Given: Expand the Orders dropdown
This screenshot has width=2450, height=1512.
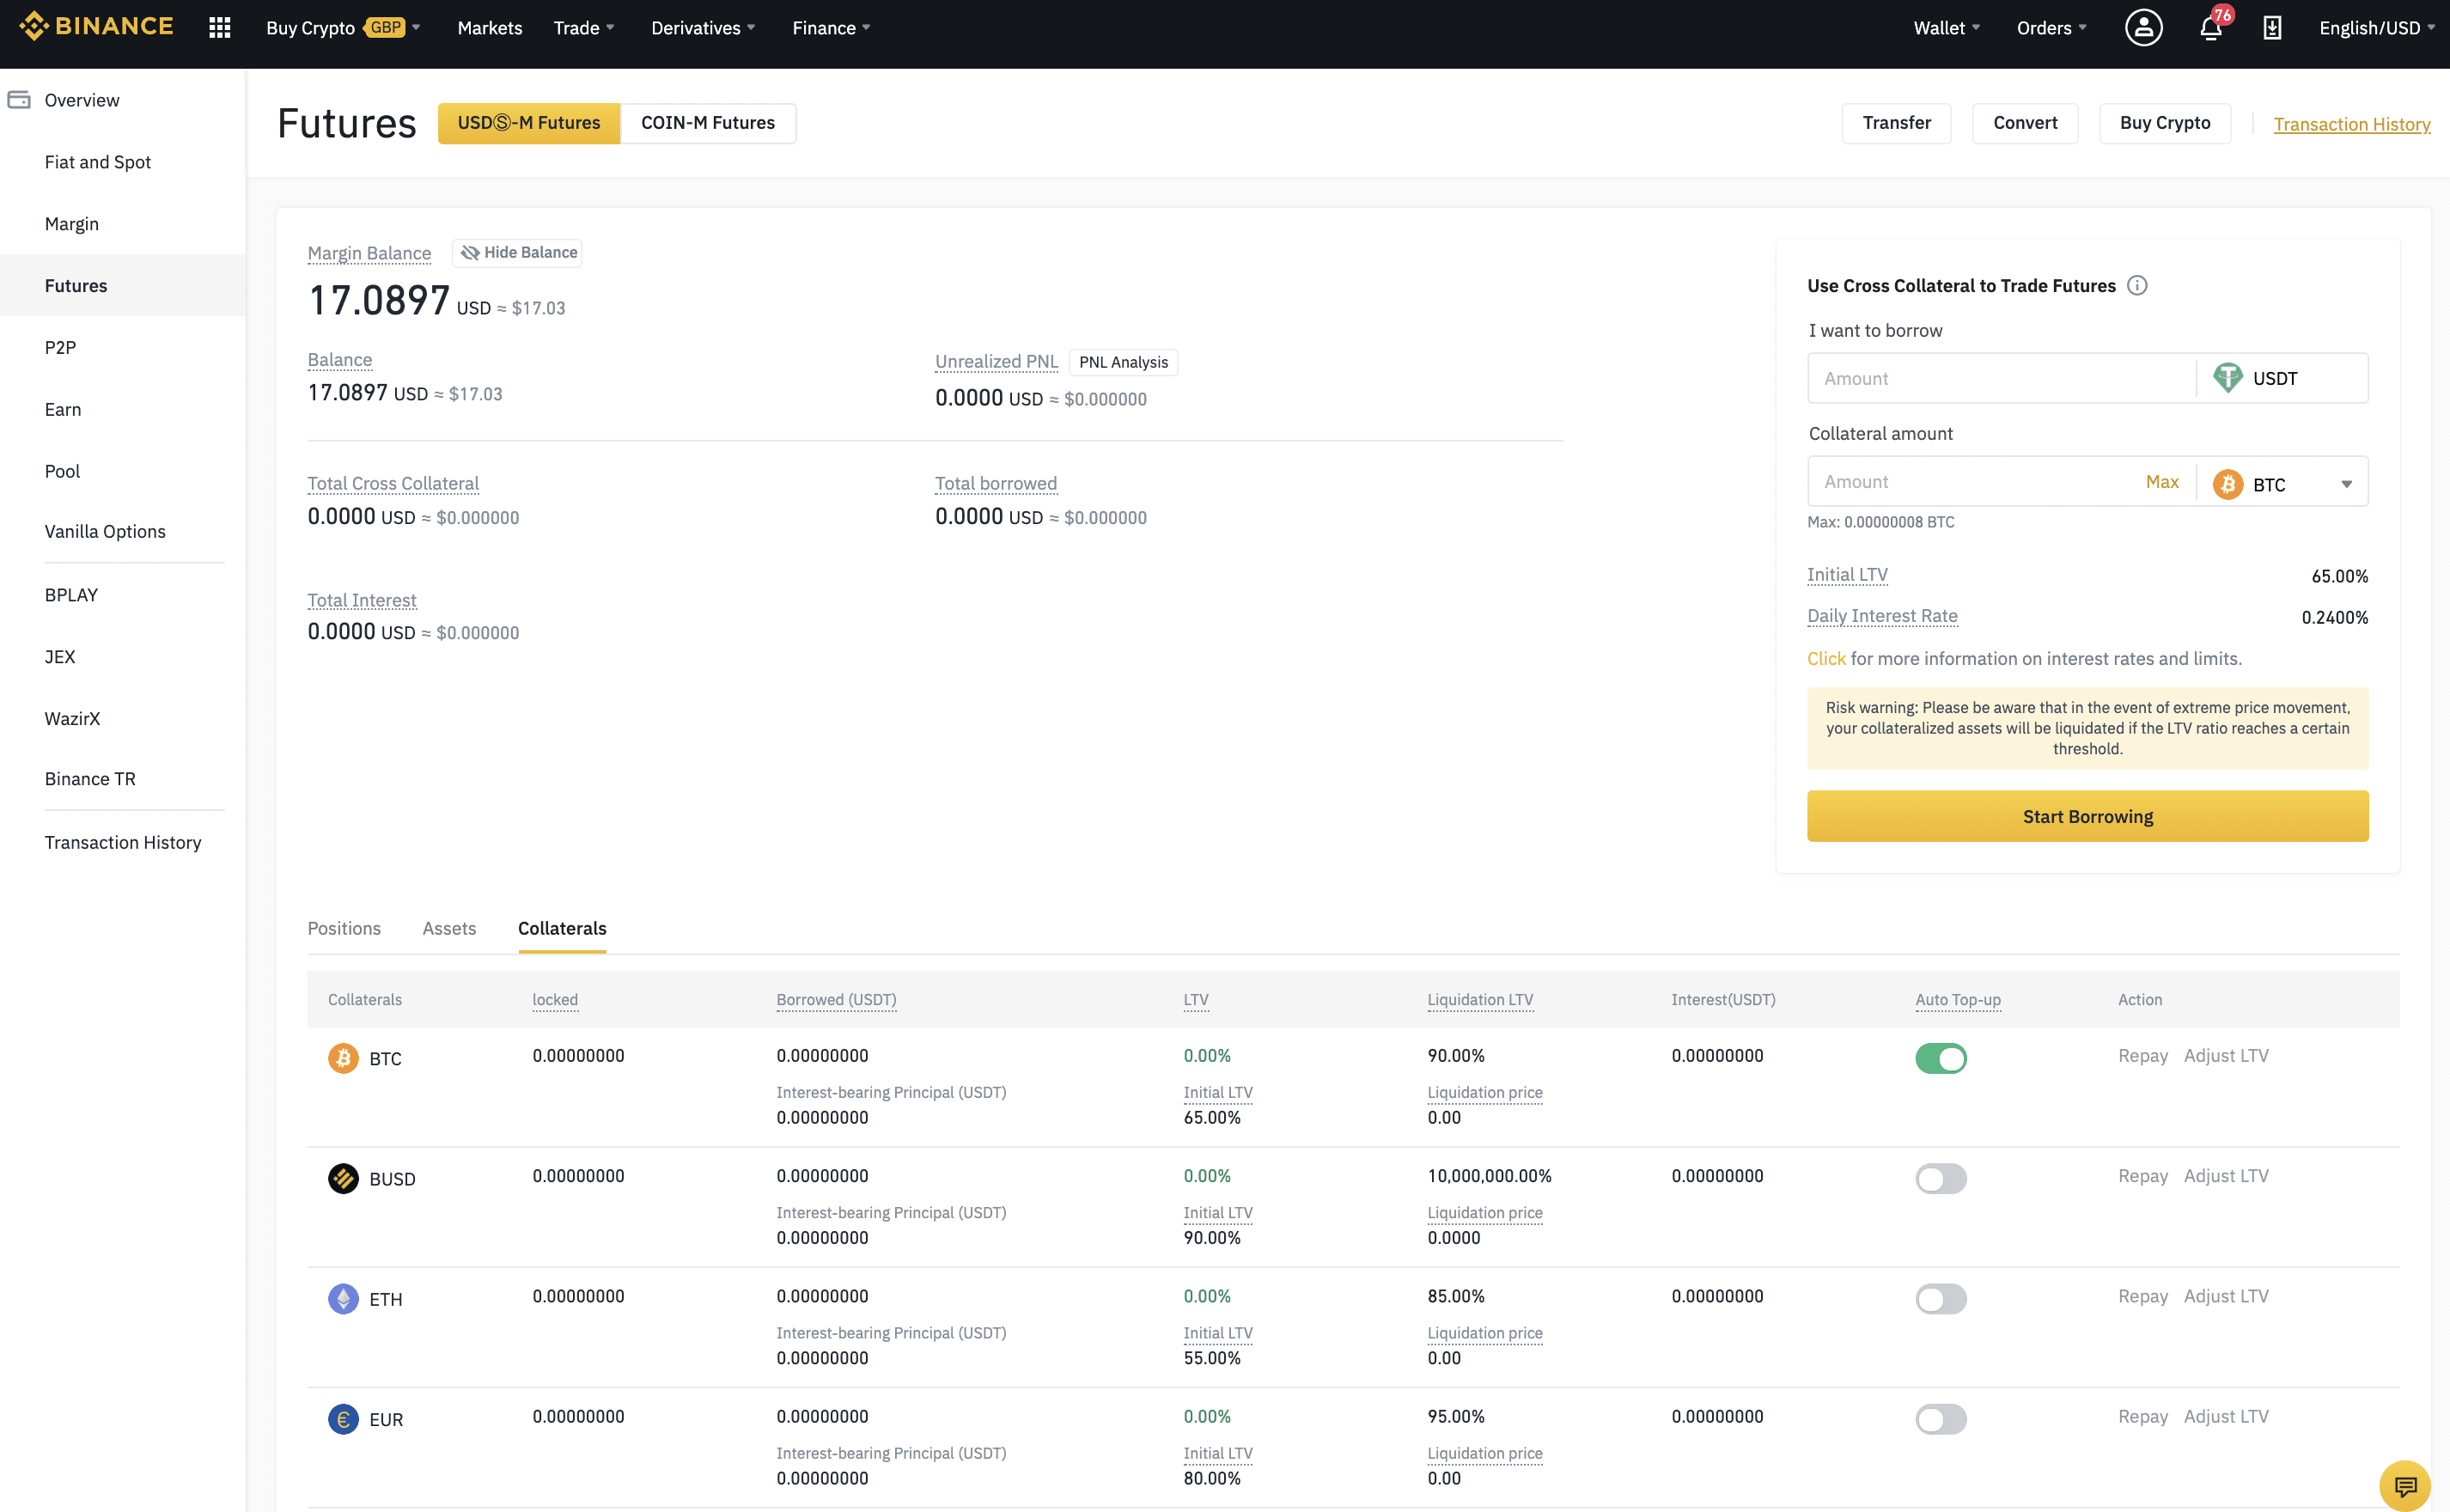Looking at the screenshot, I should pos(2051,28).
